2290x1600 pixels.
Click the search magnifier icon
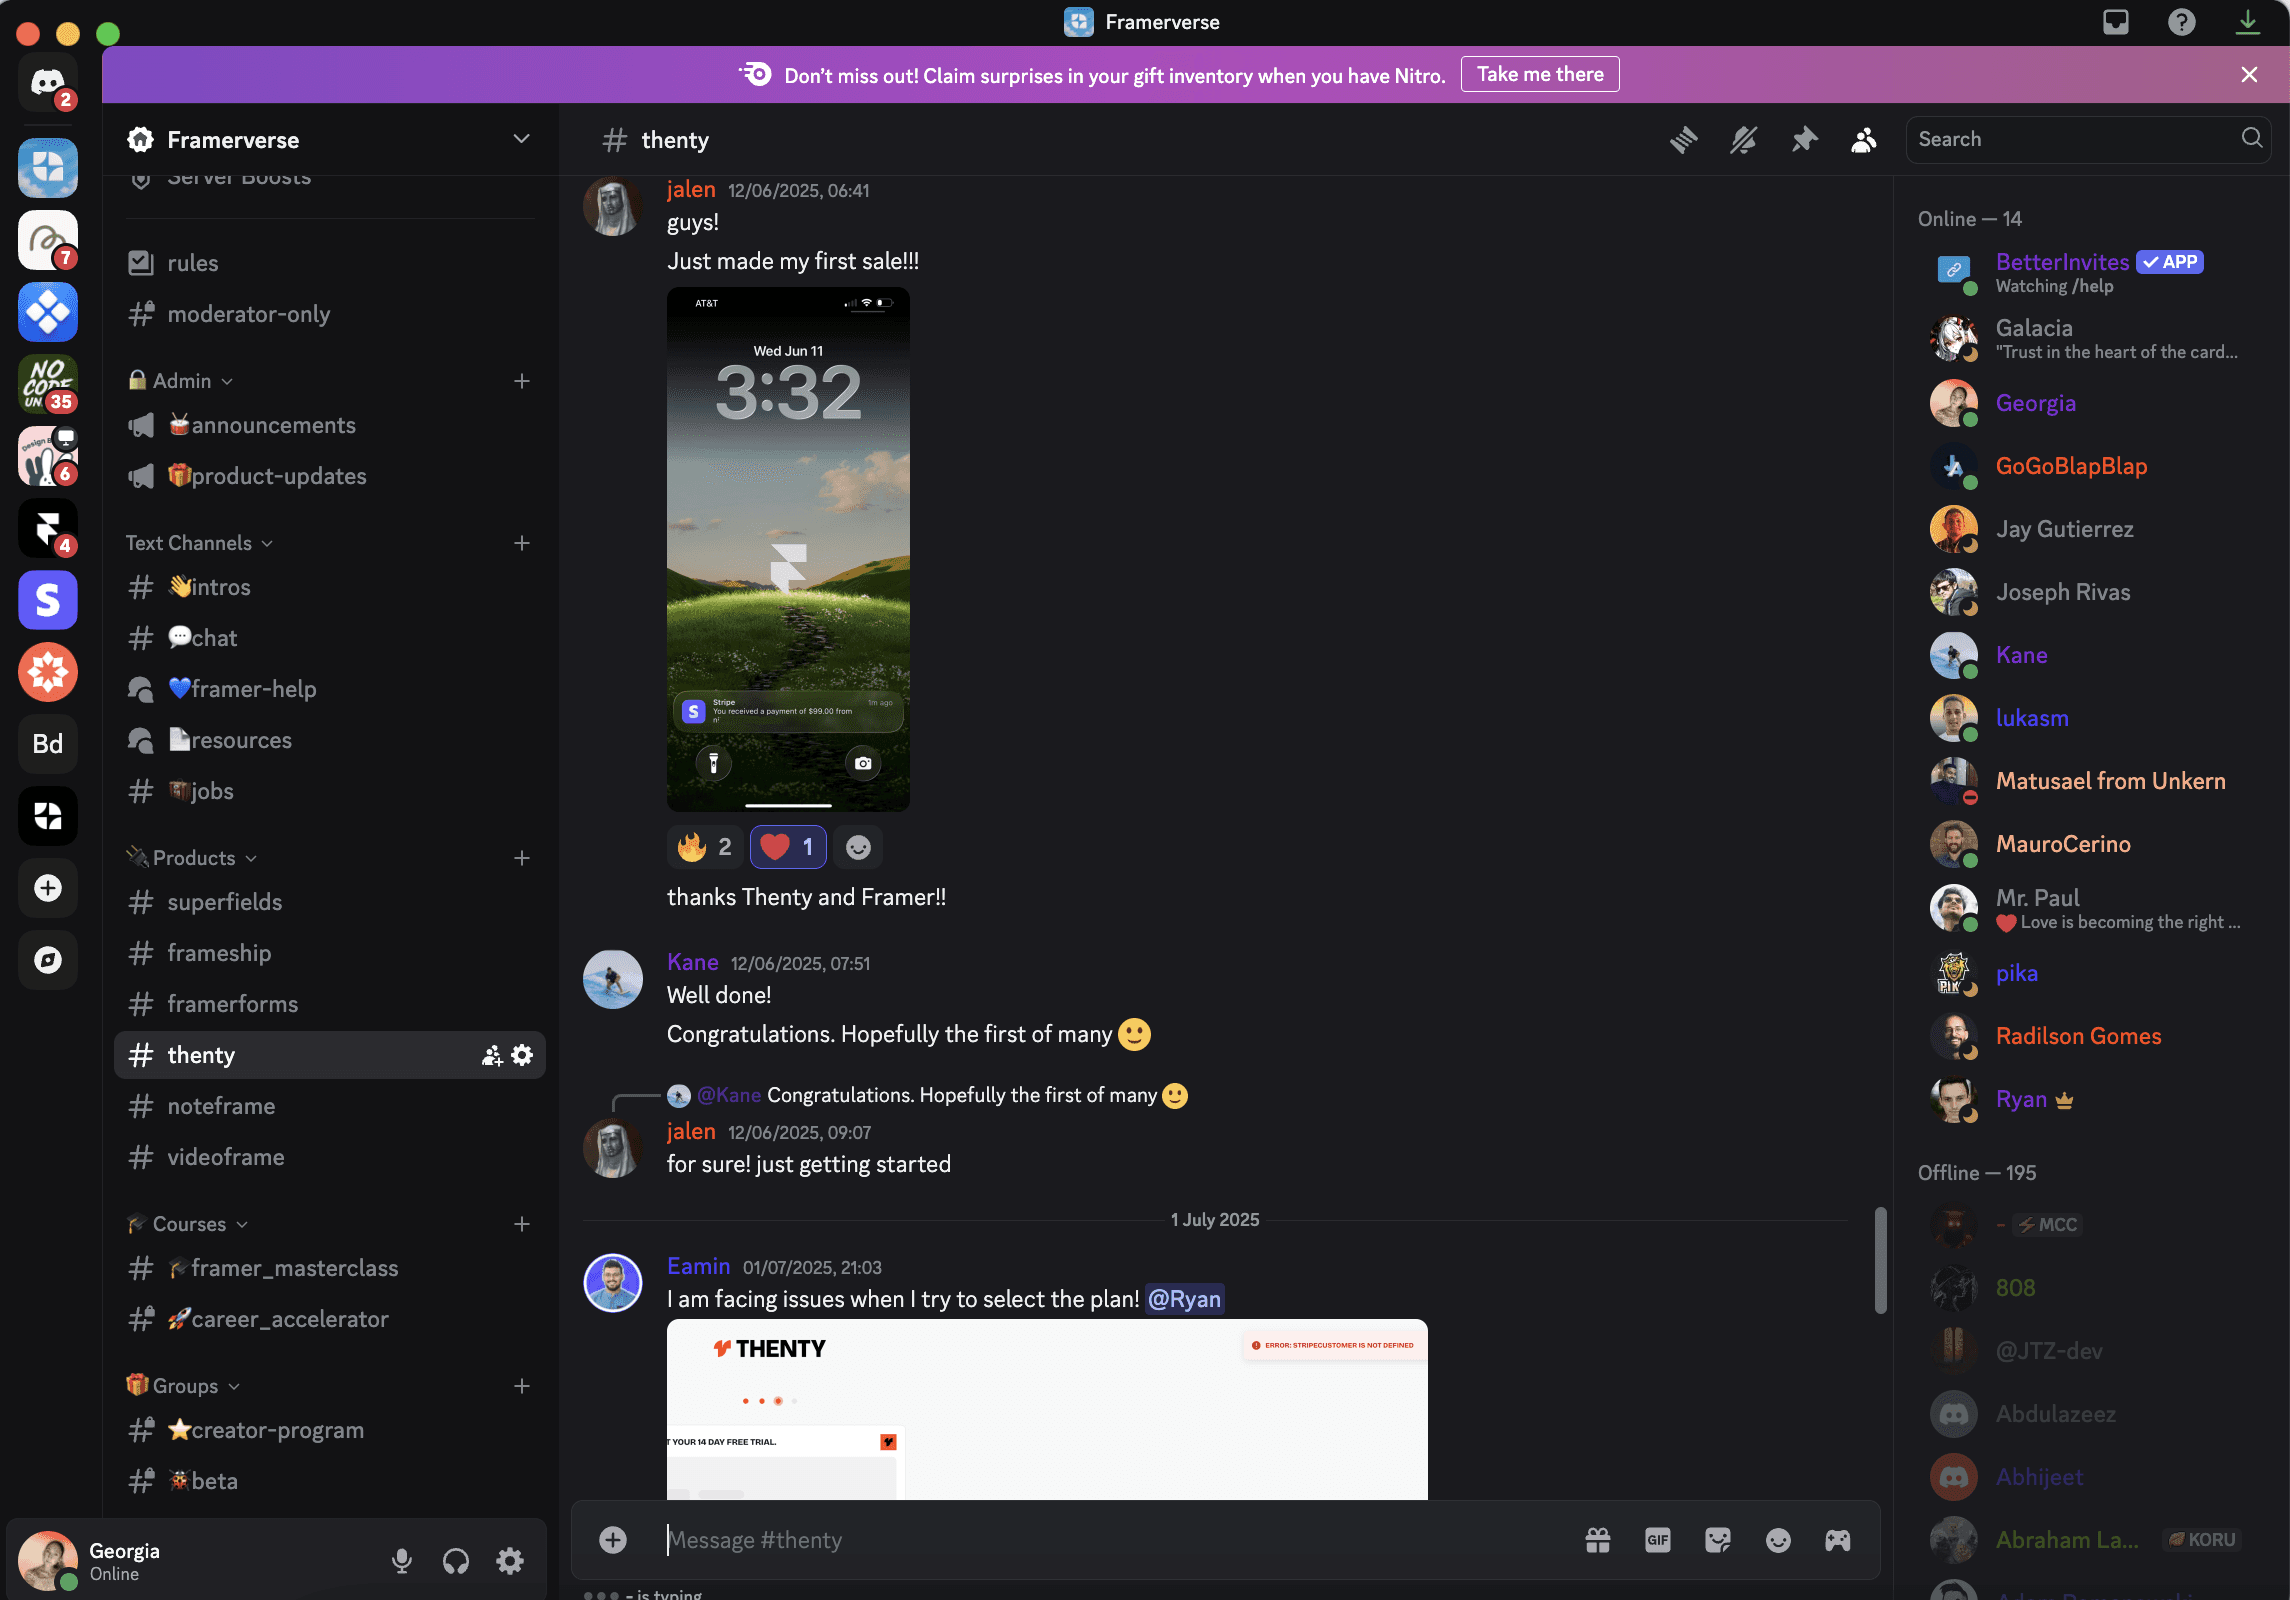click(x=2251, y=139)
